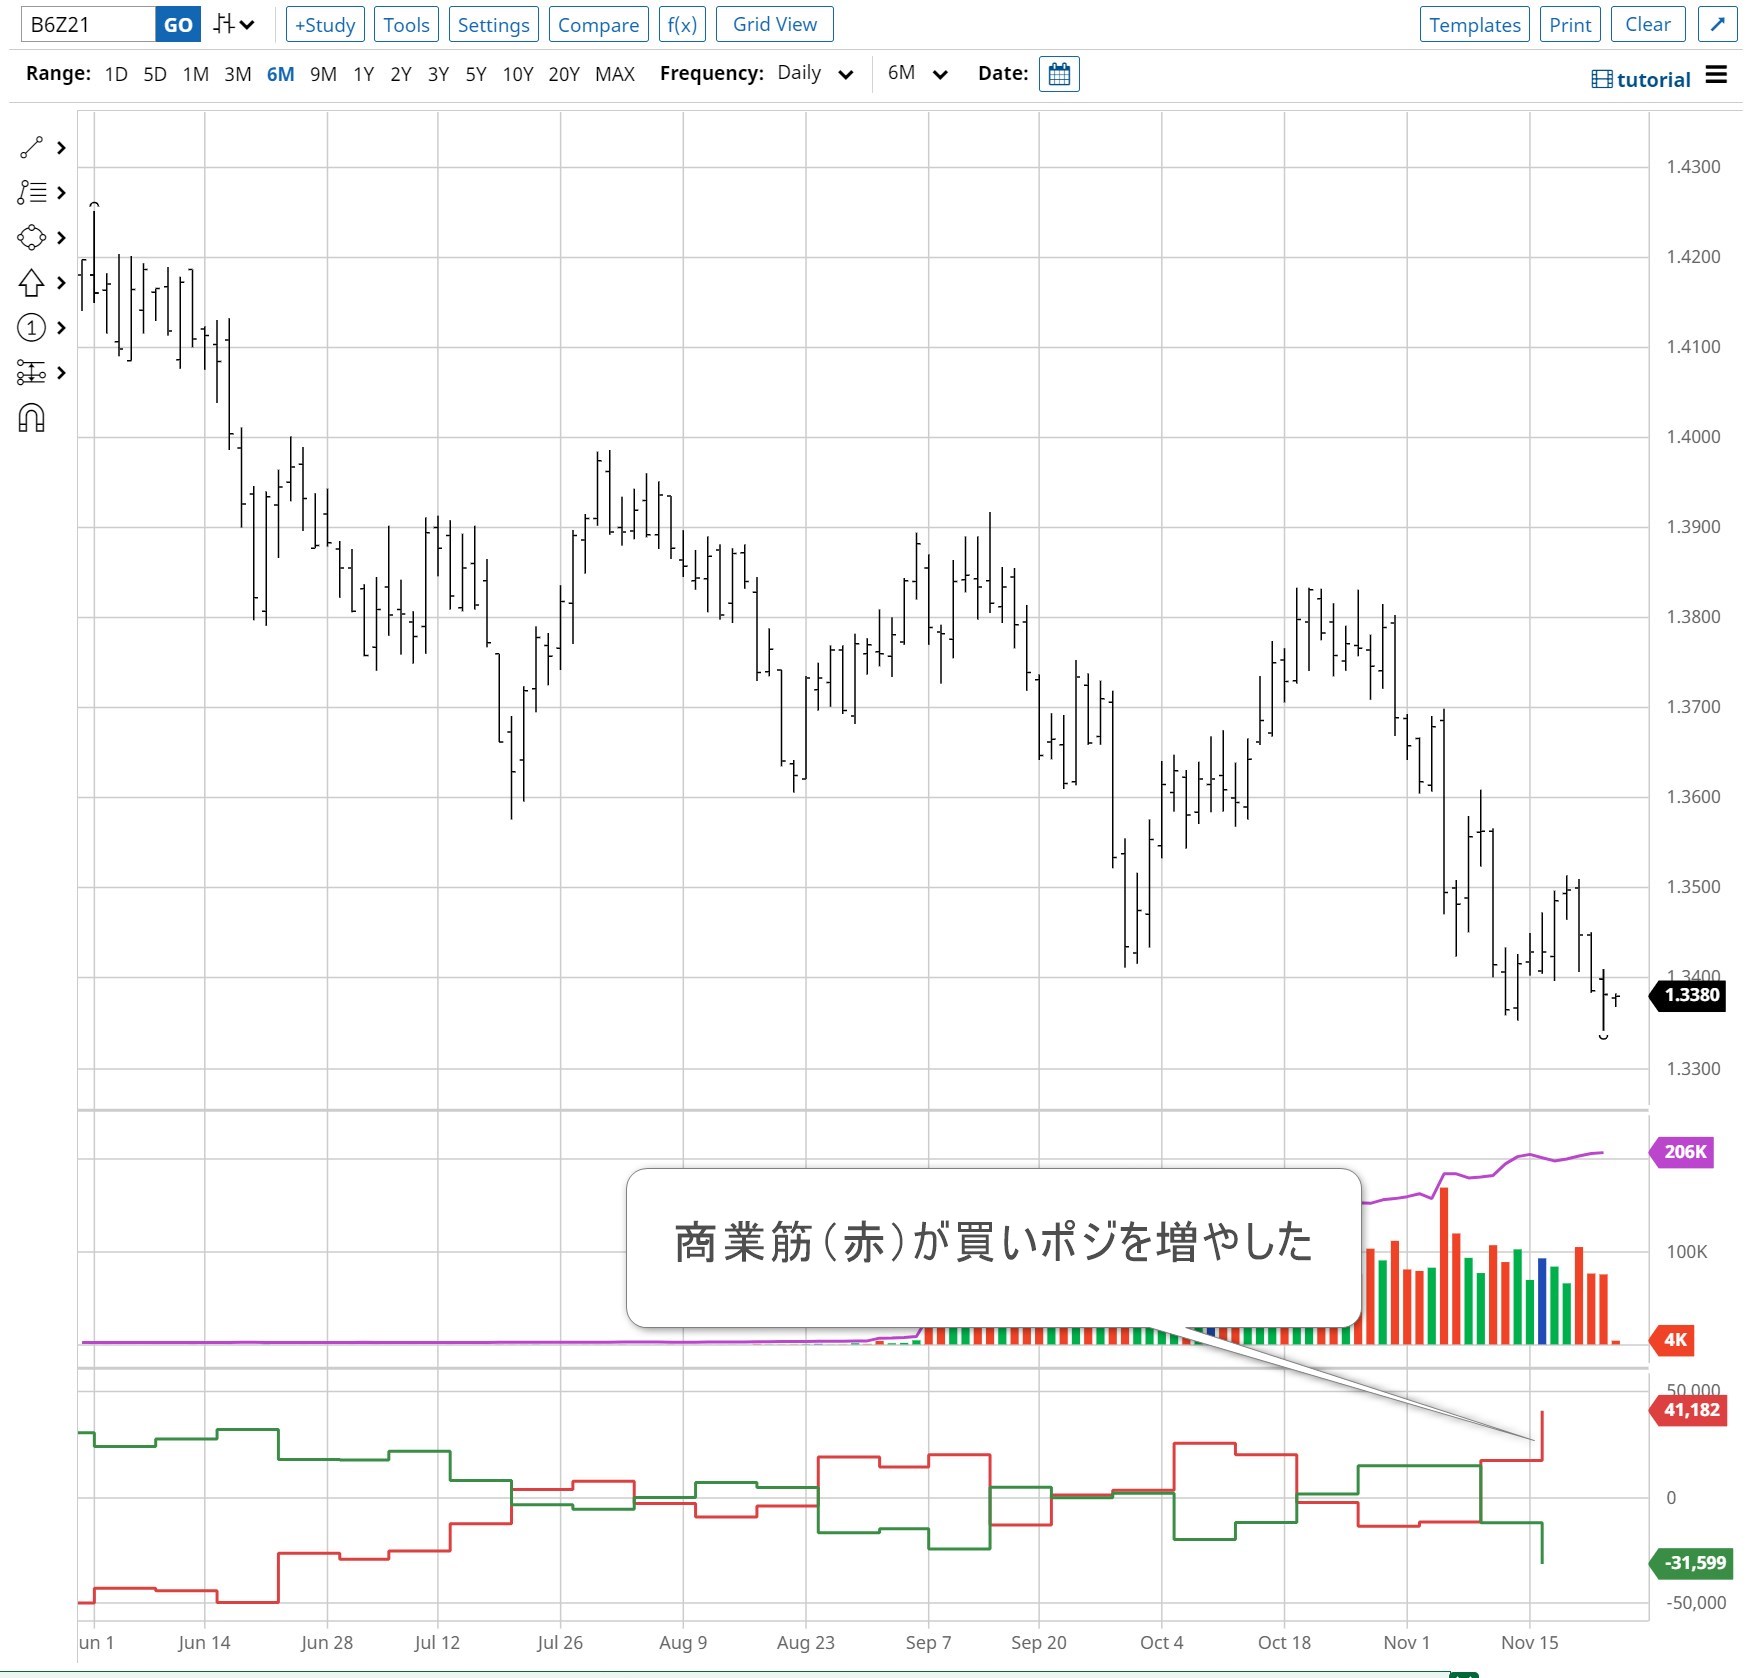Set range to 3M
This screenshot has width=1751, height=1678.
238,74
